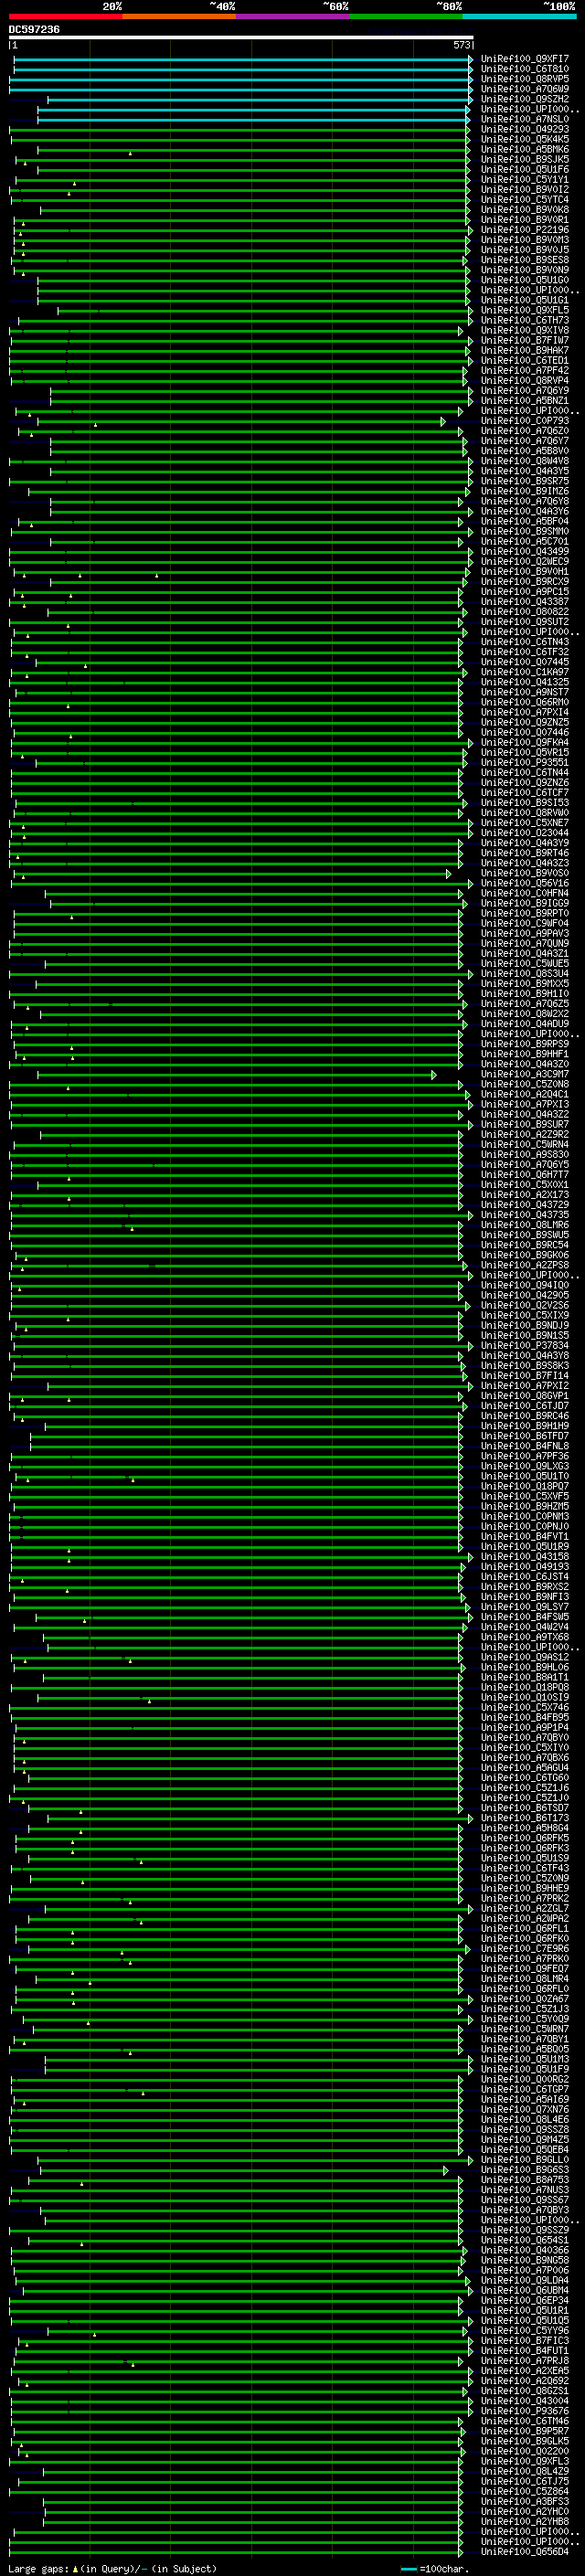
Task: Open hit UniRef100_Q9SZH2
Action: pyautogui.click(x=525, y=99)
